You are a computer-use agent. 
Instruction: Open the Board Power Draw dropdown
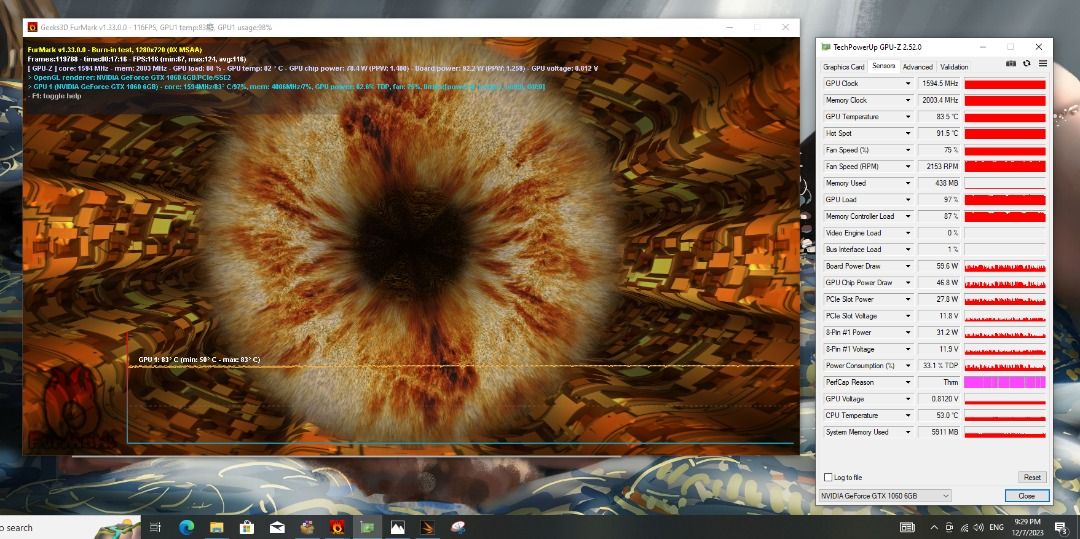[x=908, y=266]
